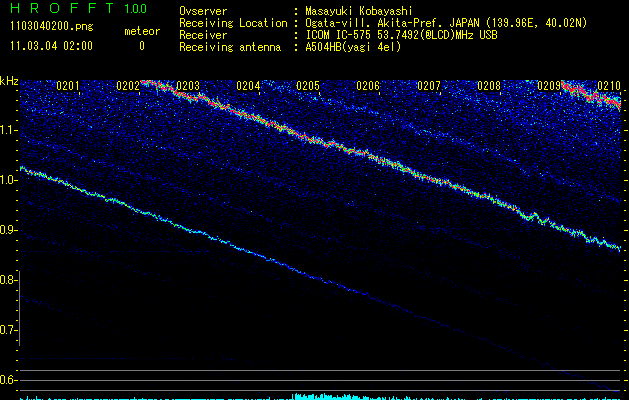Click time marker 0207
The height and width of the screenshot is (400, 629).
coord(429,86)
